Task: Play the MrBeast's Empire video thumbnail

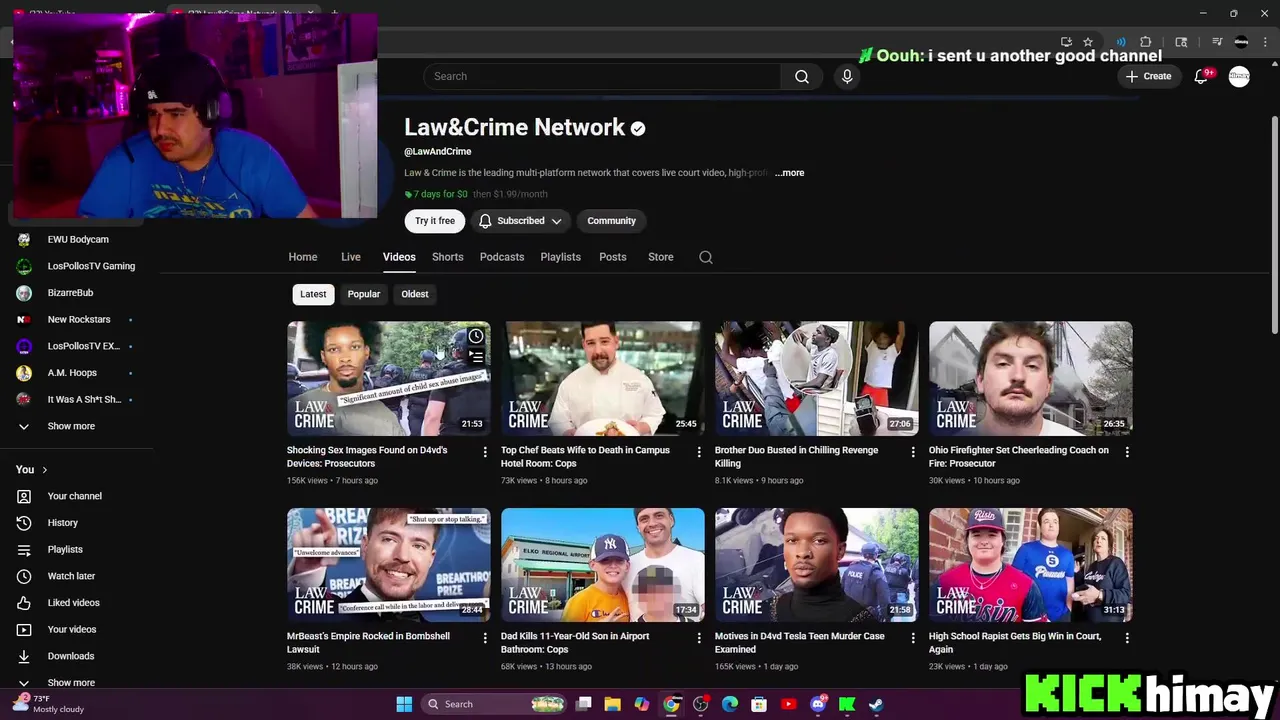Action: [x=389, y=565]
